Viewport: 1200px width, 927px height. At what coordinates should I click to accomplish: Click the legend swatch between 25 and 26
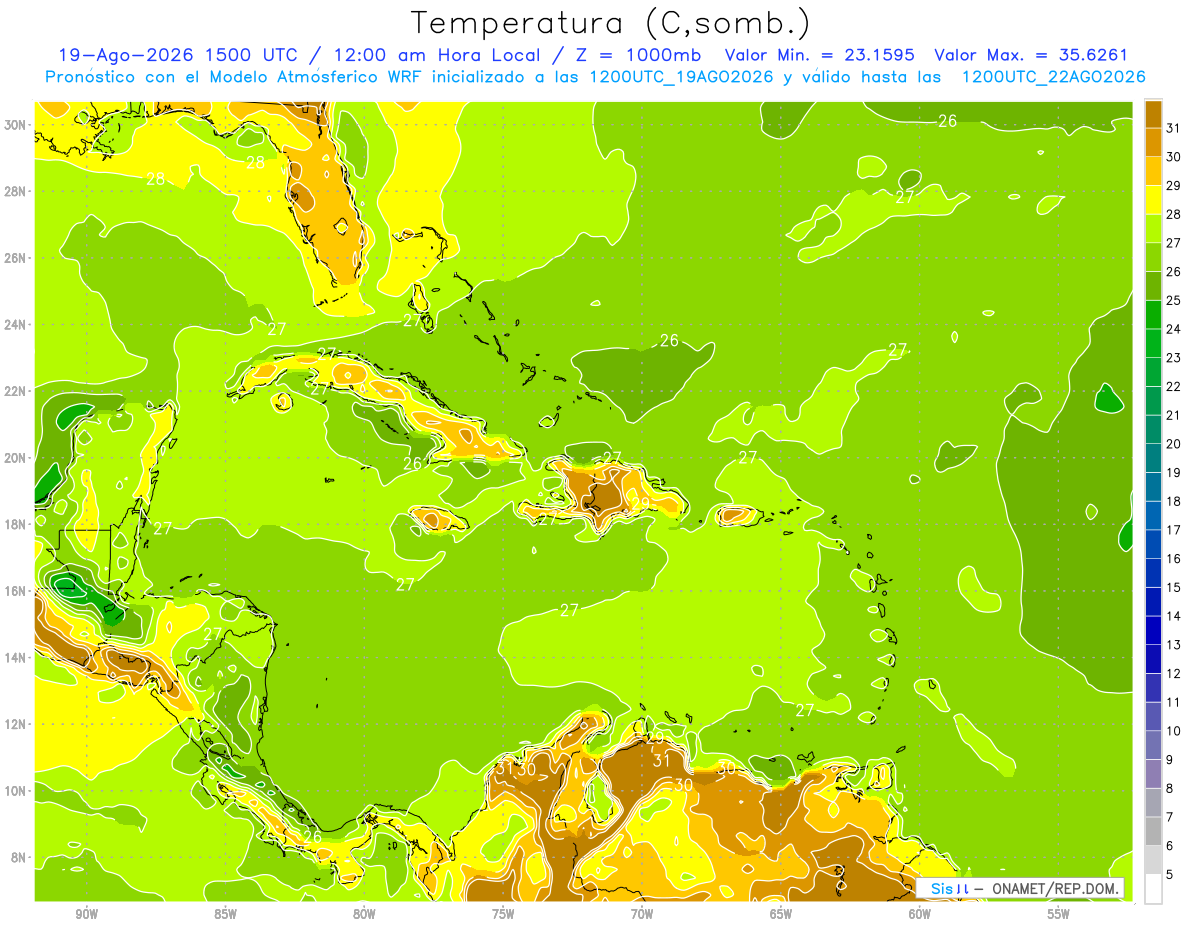tap(1153, 285)
